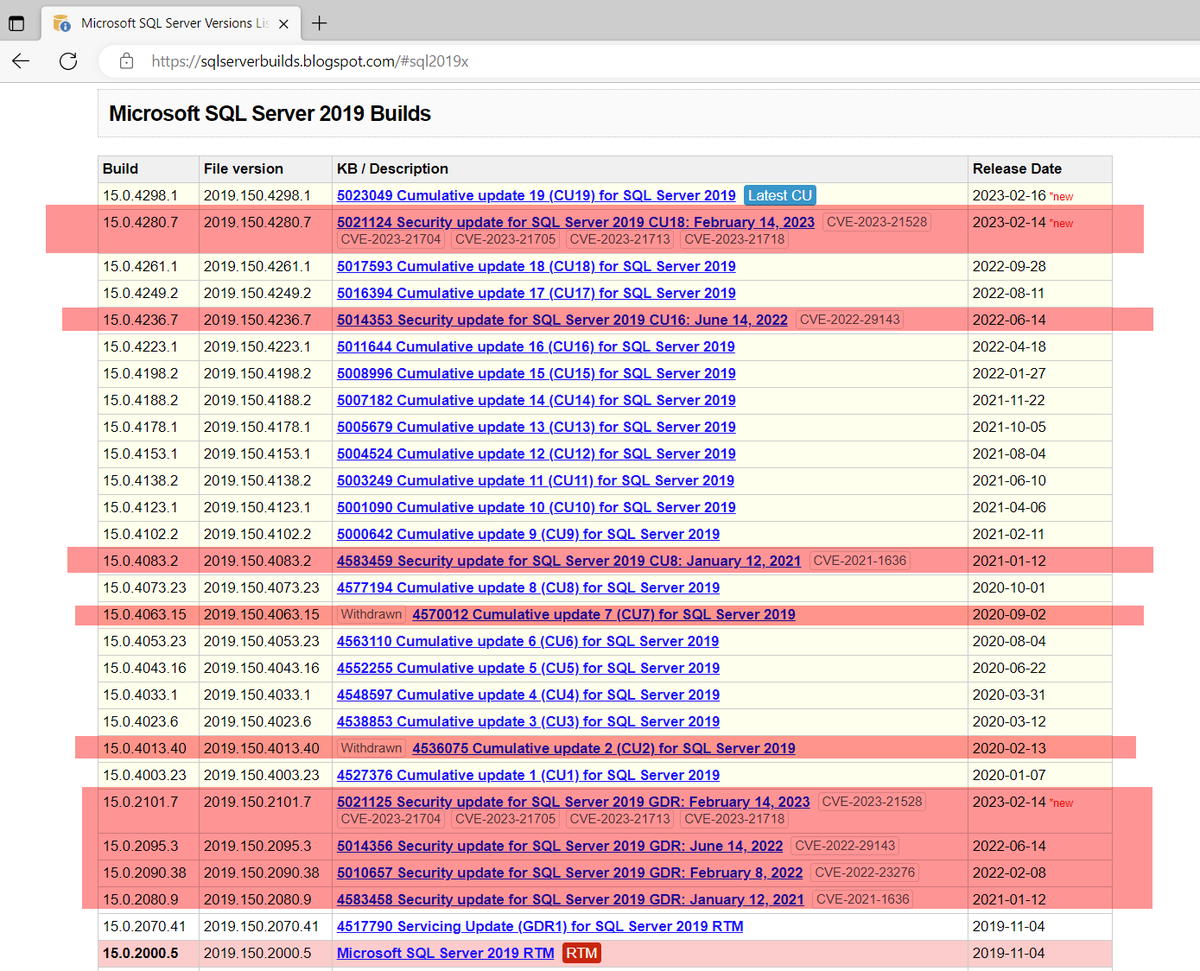Click CVE-2021-1636 tag in CU8 row
This screenshot has height=971, width=1200.
click(860, 561)
